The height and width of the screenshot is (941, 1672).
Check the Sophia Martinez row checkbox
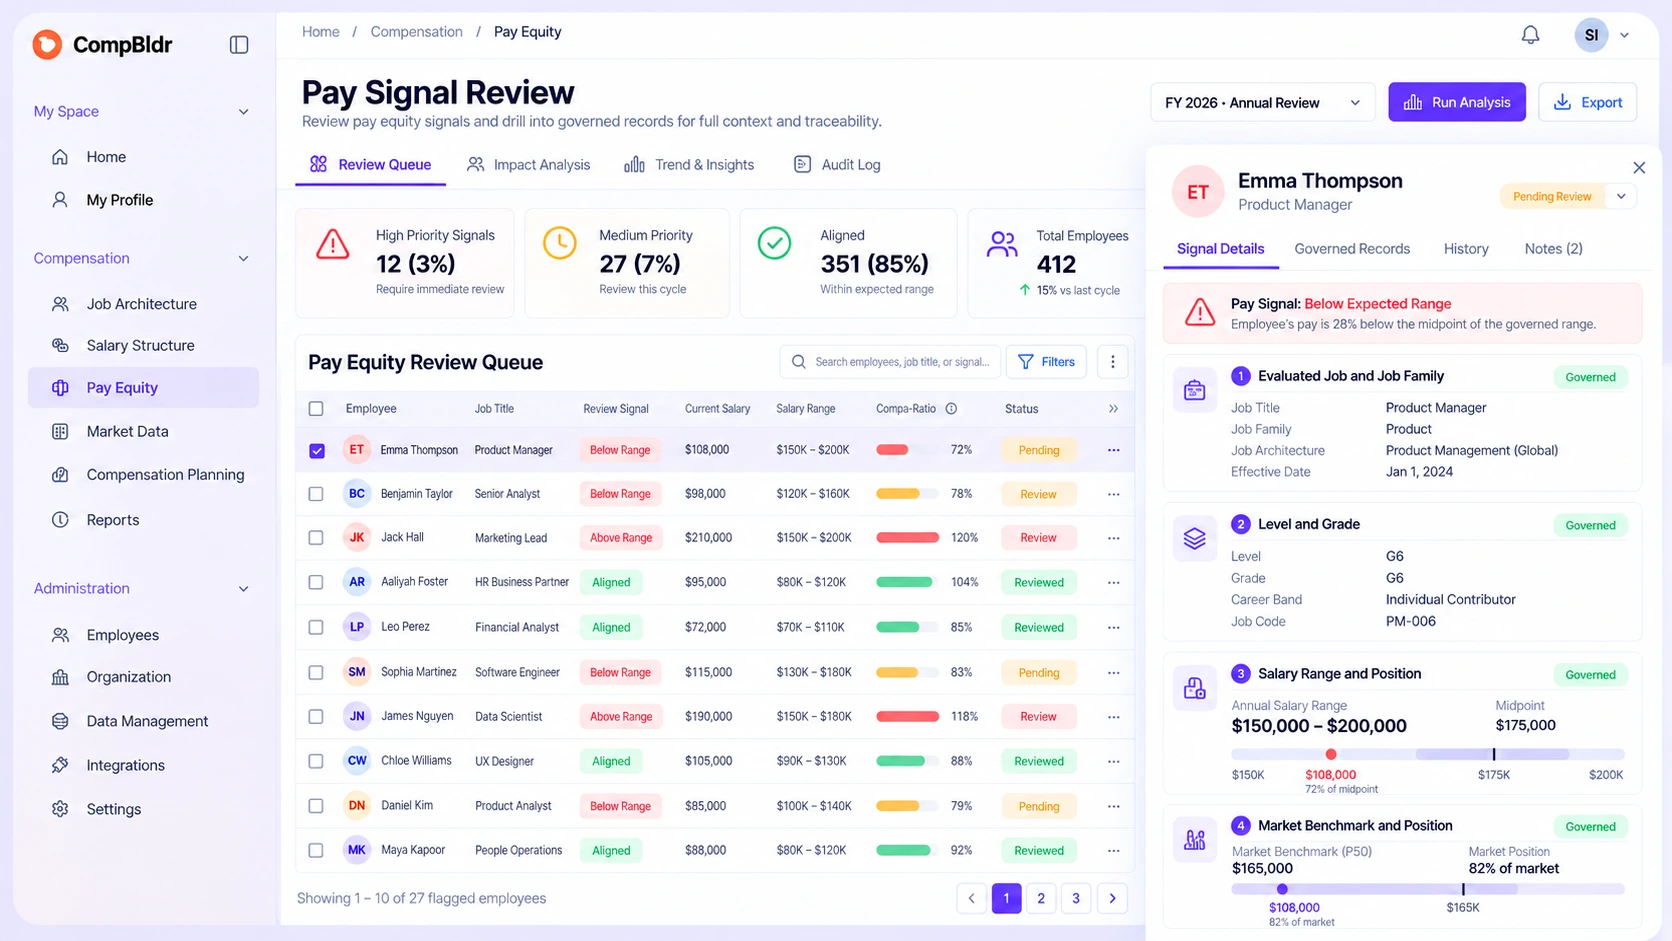click(x=316, y=673)
